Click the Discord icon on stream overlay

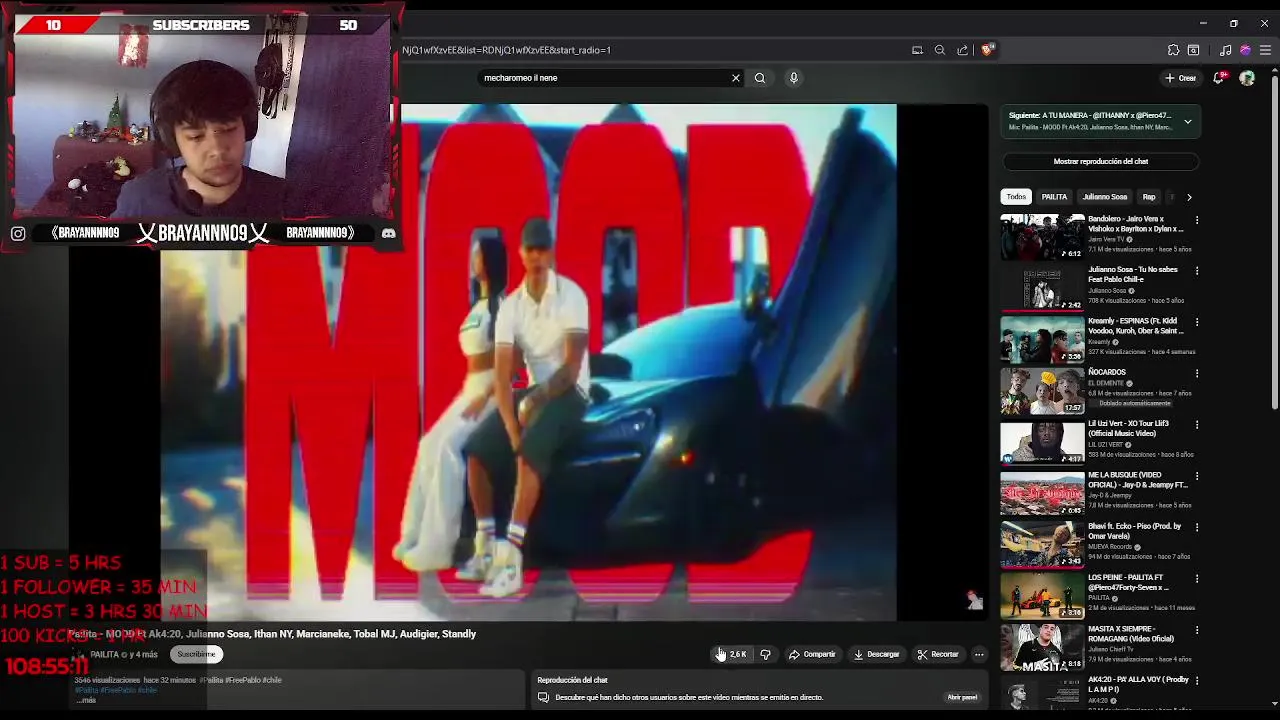tap(388, 233)
